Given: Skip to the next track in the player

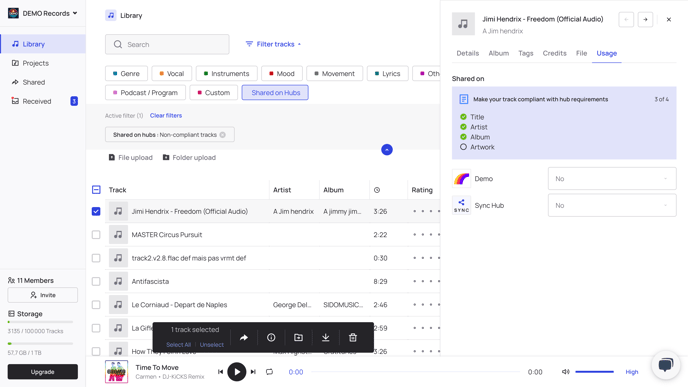Looking at the screenshot, I should coord(253,372).
